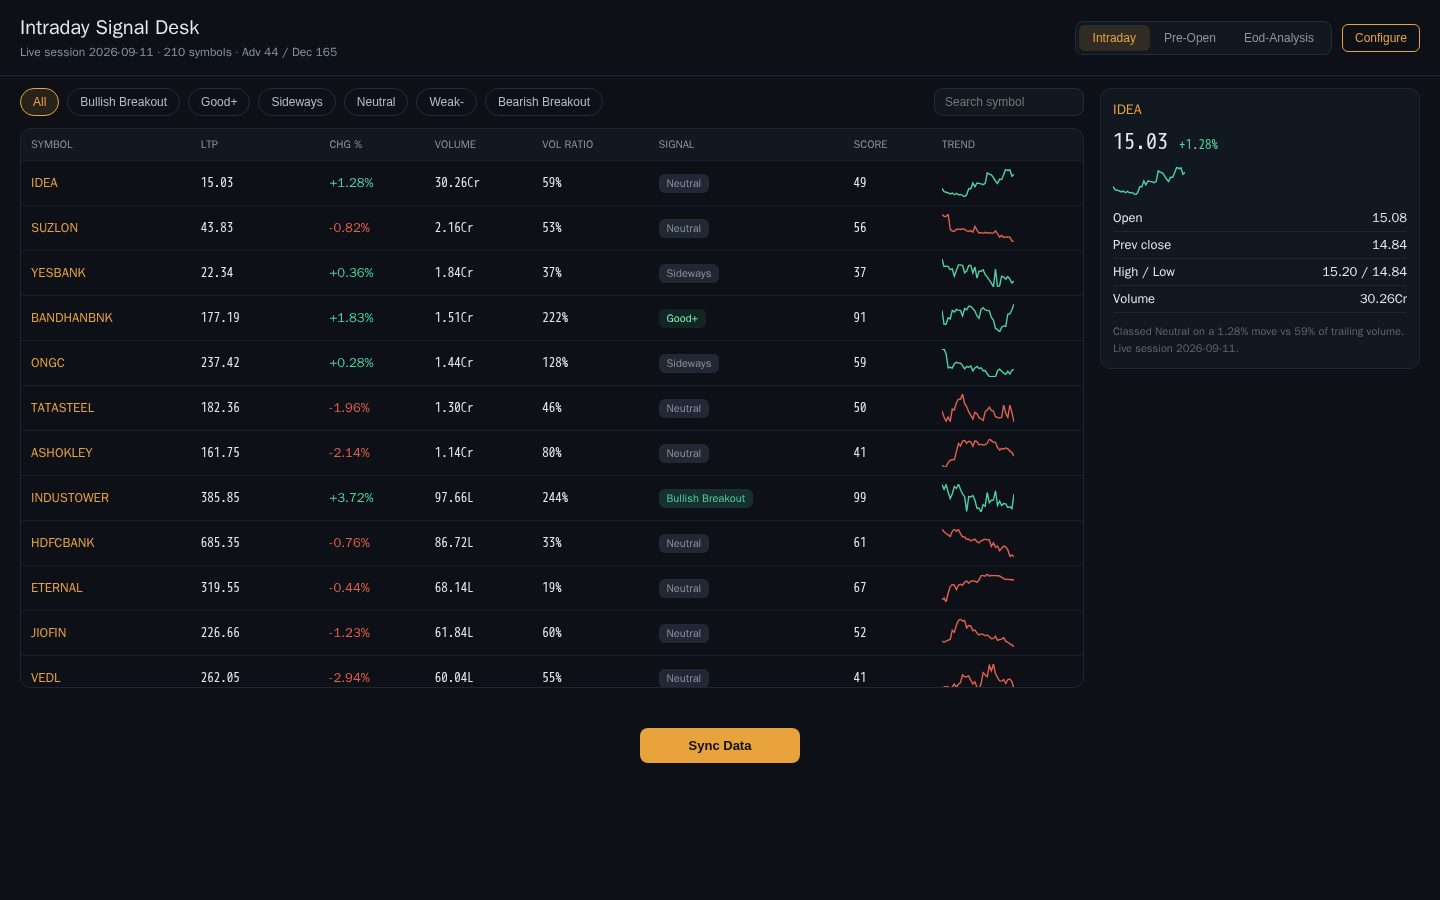Click INDUSTOWER change +3.72%
Screen dimensions: 1440x900
[x=351, y=498]
